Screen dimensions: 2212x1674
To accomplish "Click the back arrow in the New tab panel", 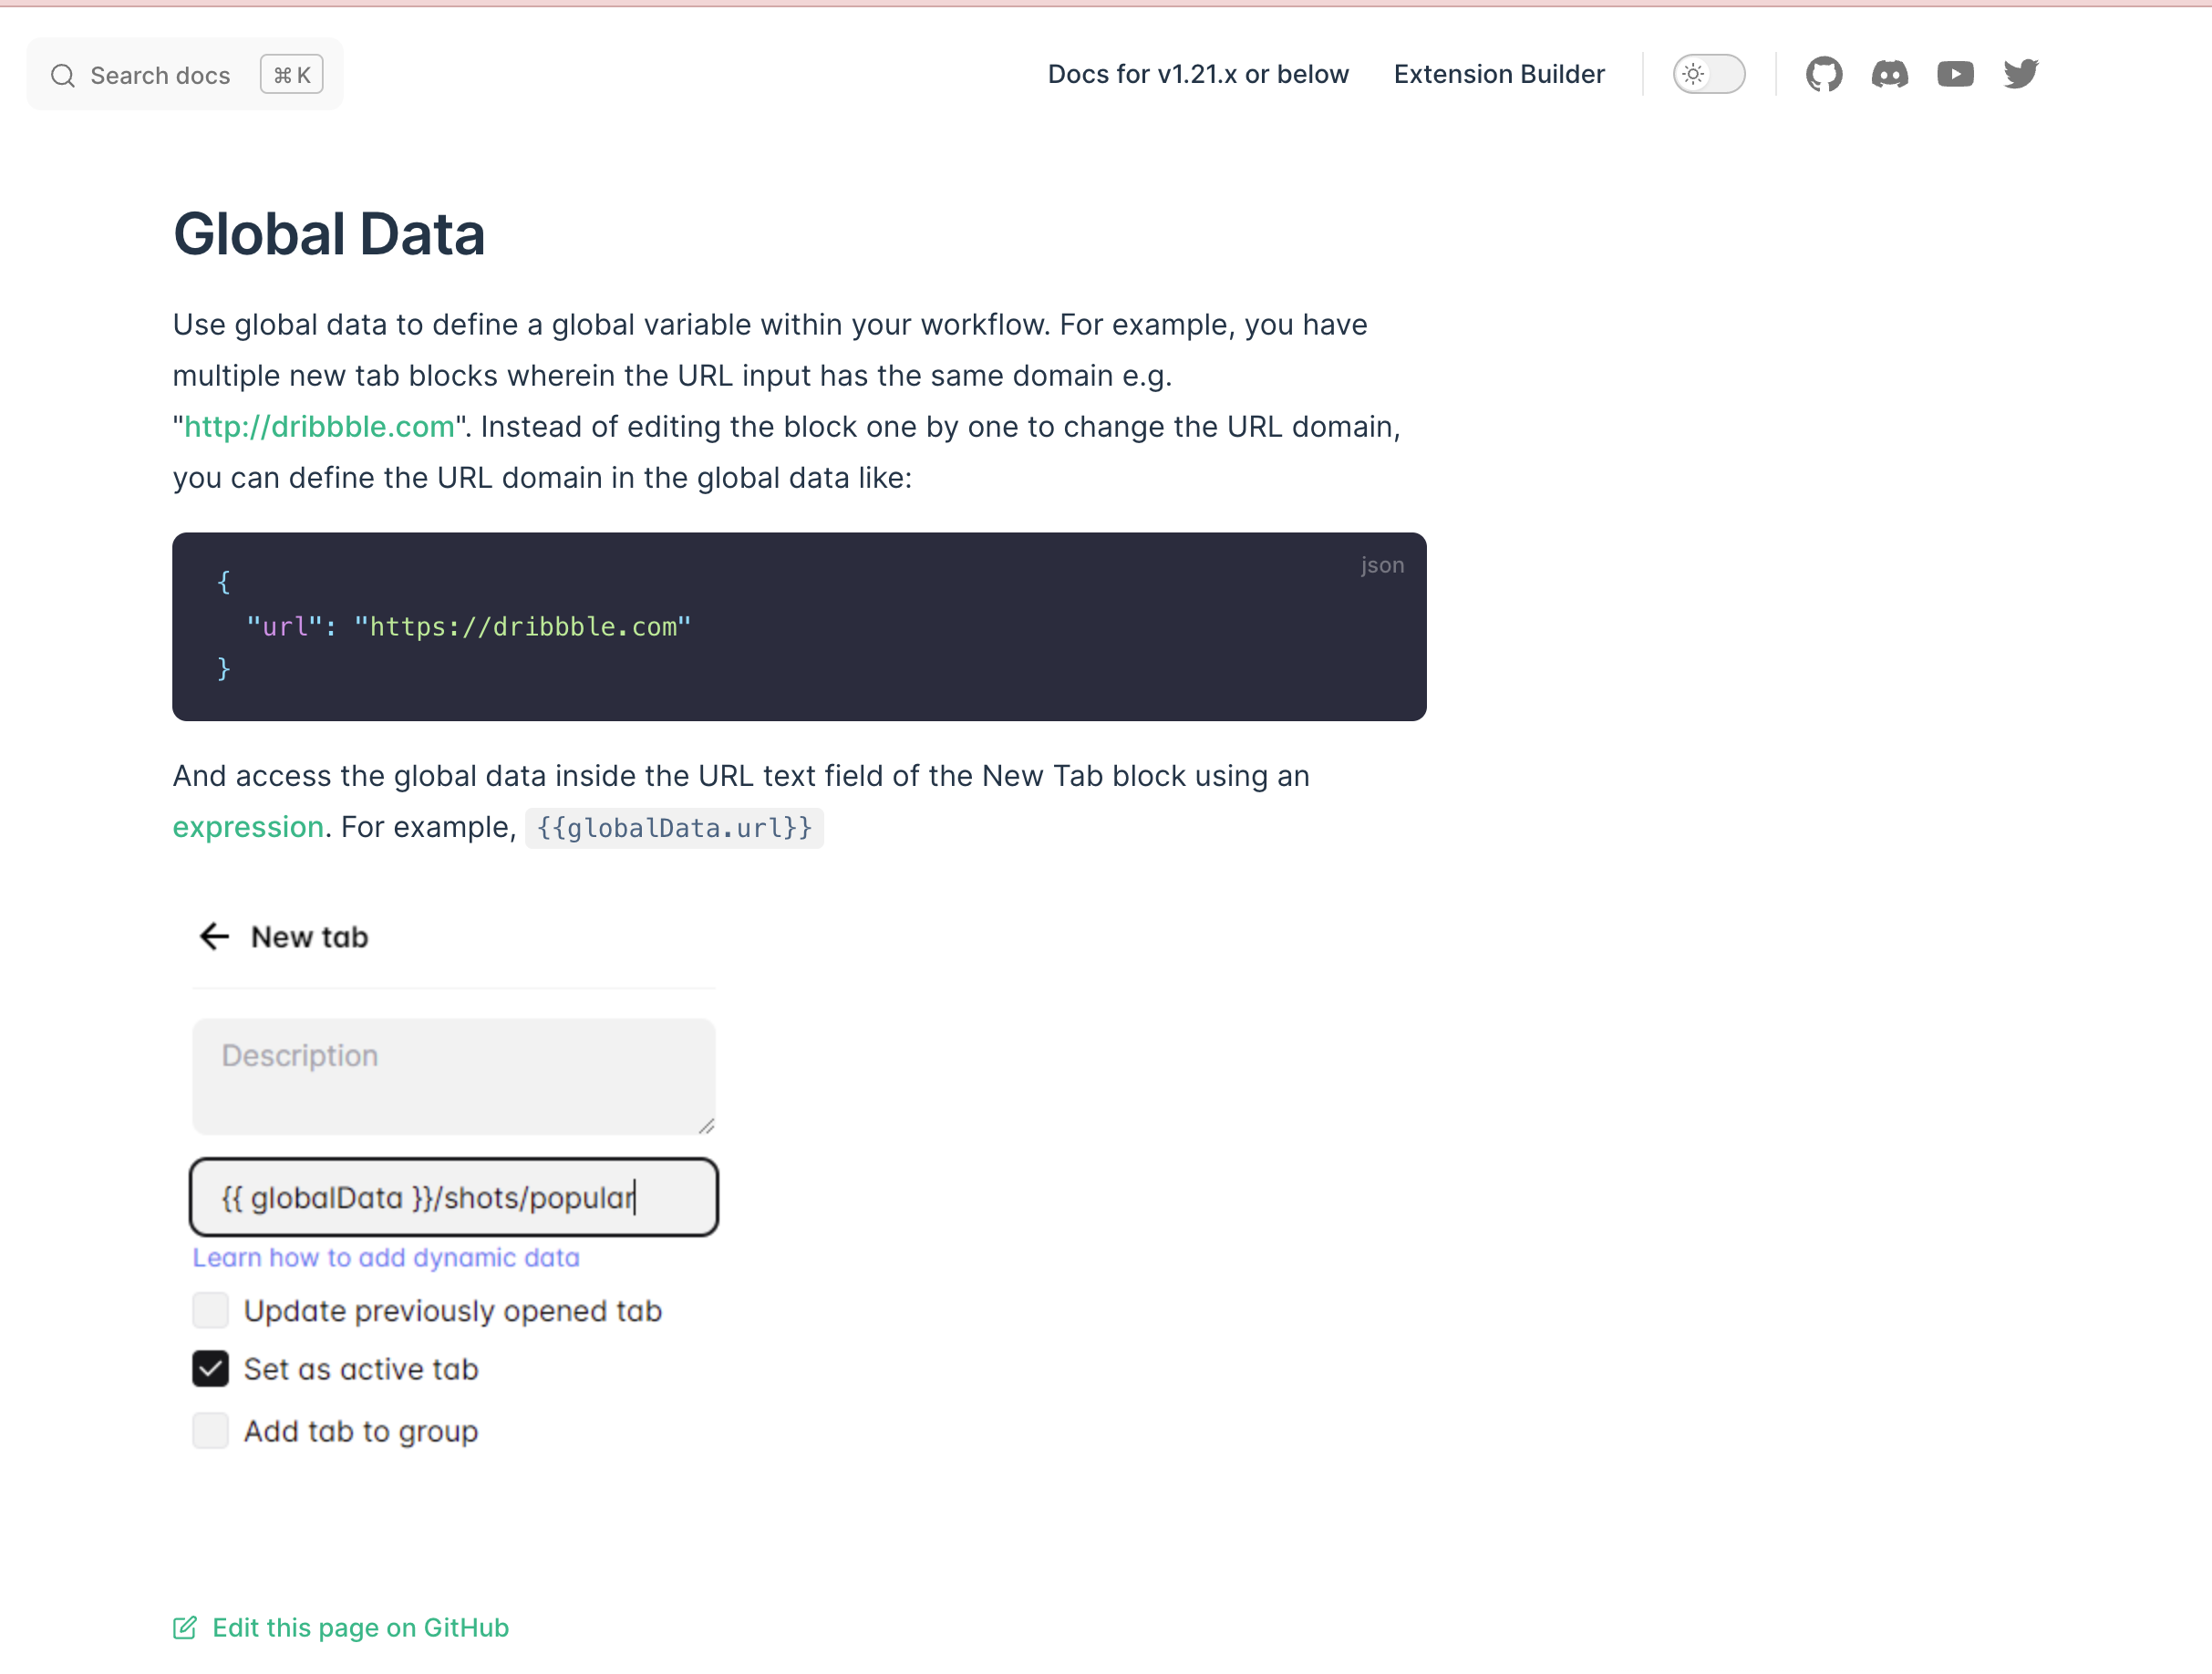I will [214, 937].
